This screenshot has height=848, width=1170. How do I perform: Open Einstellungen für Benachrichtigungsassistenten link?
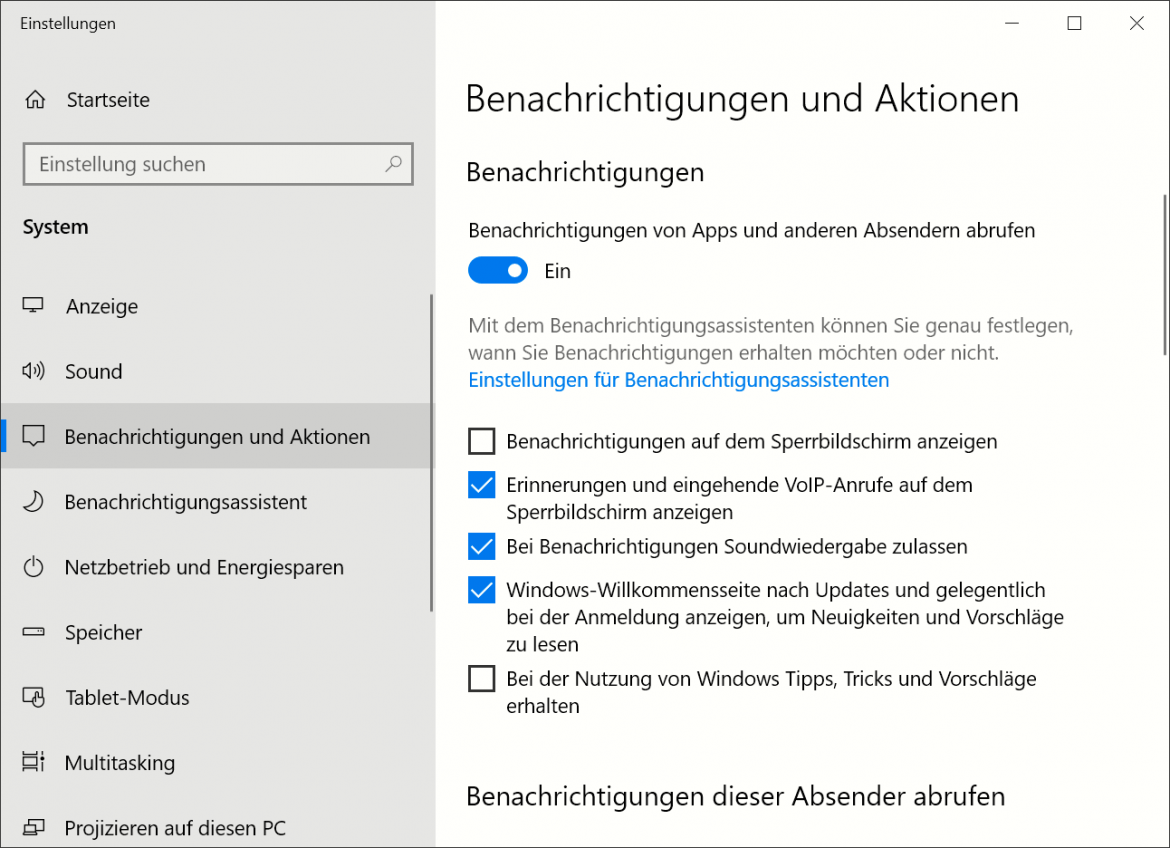[x=678, y=380]
